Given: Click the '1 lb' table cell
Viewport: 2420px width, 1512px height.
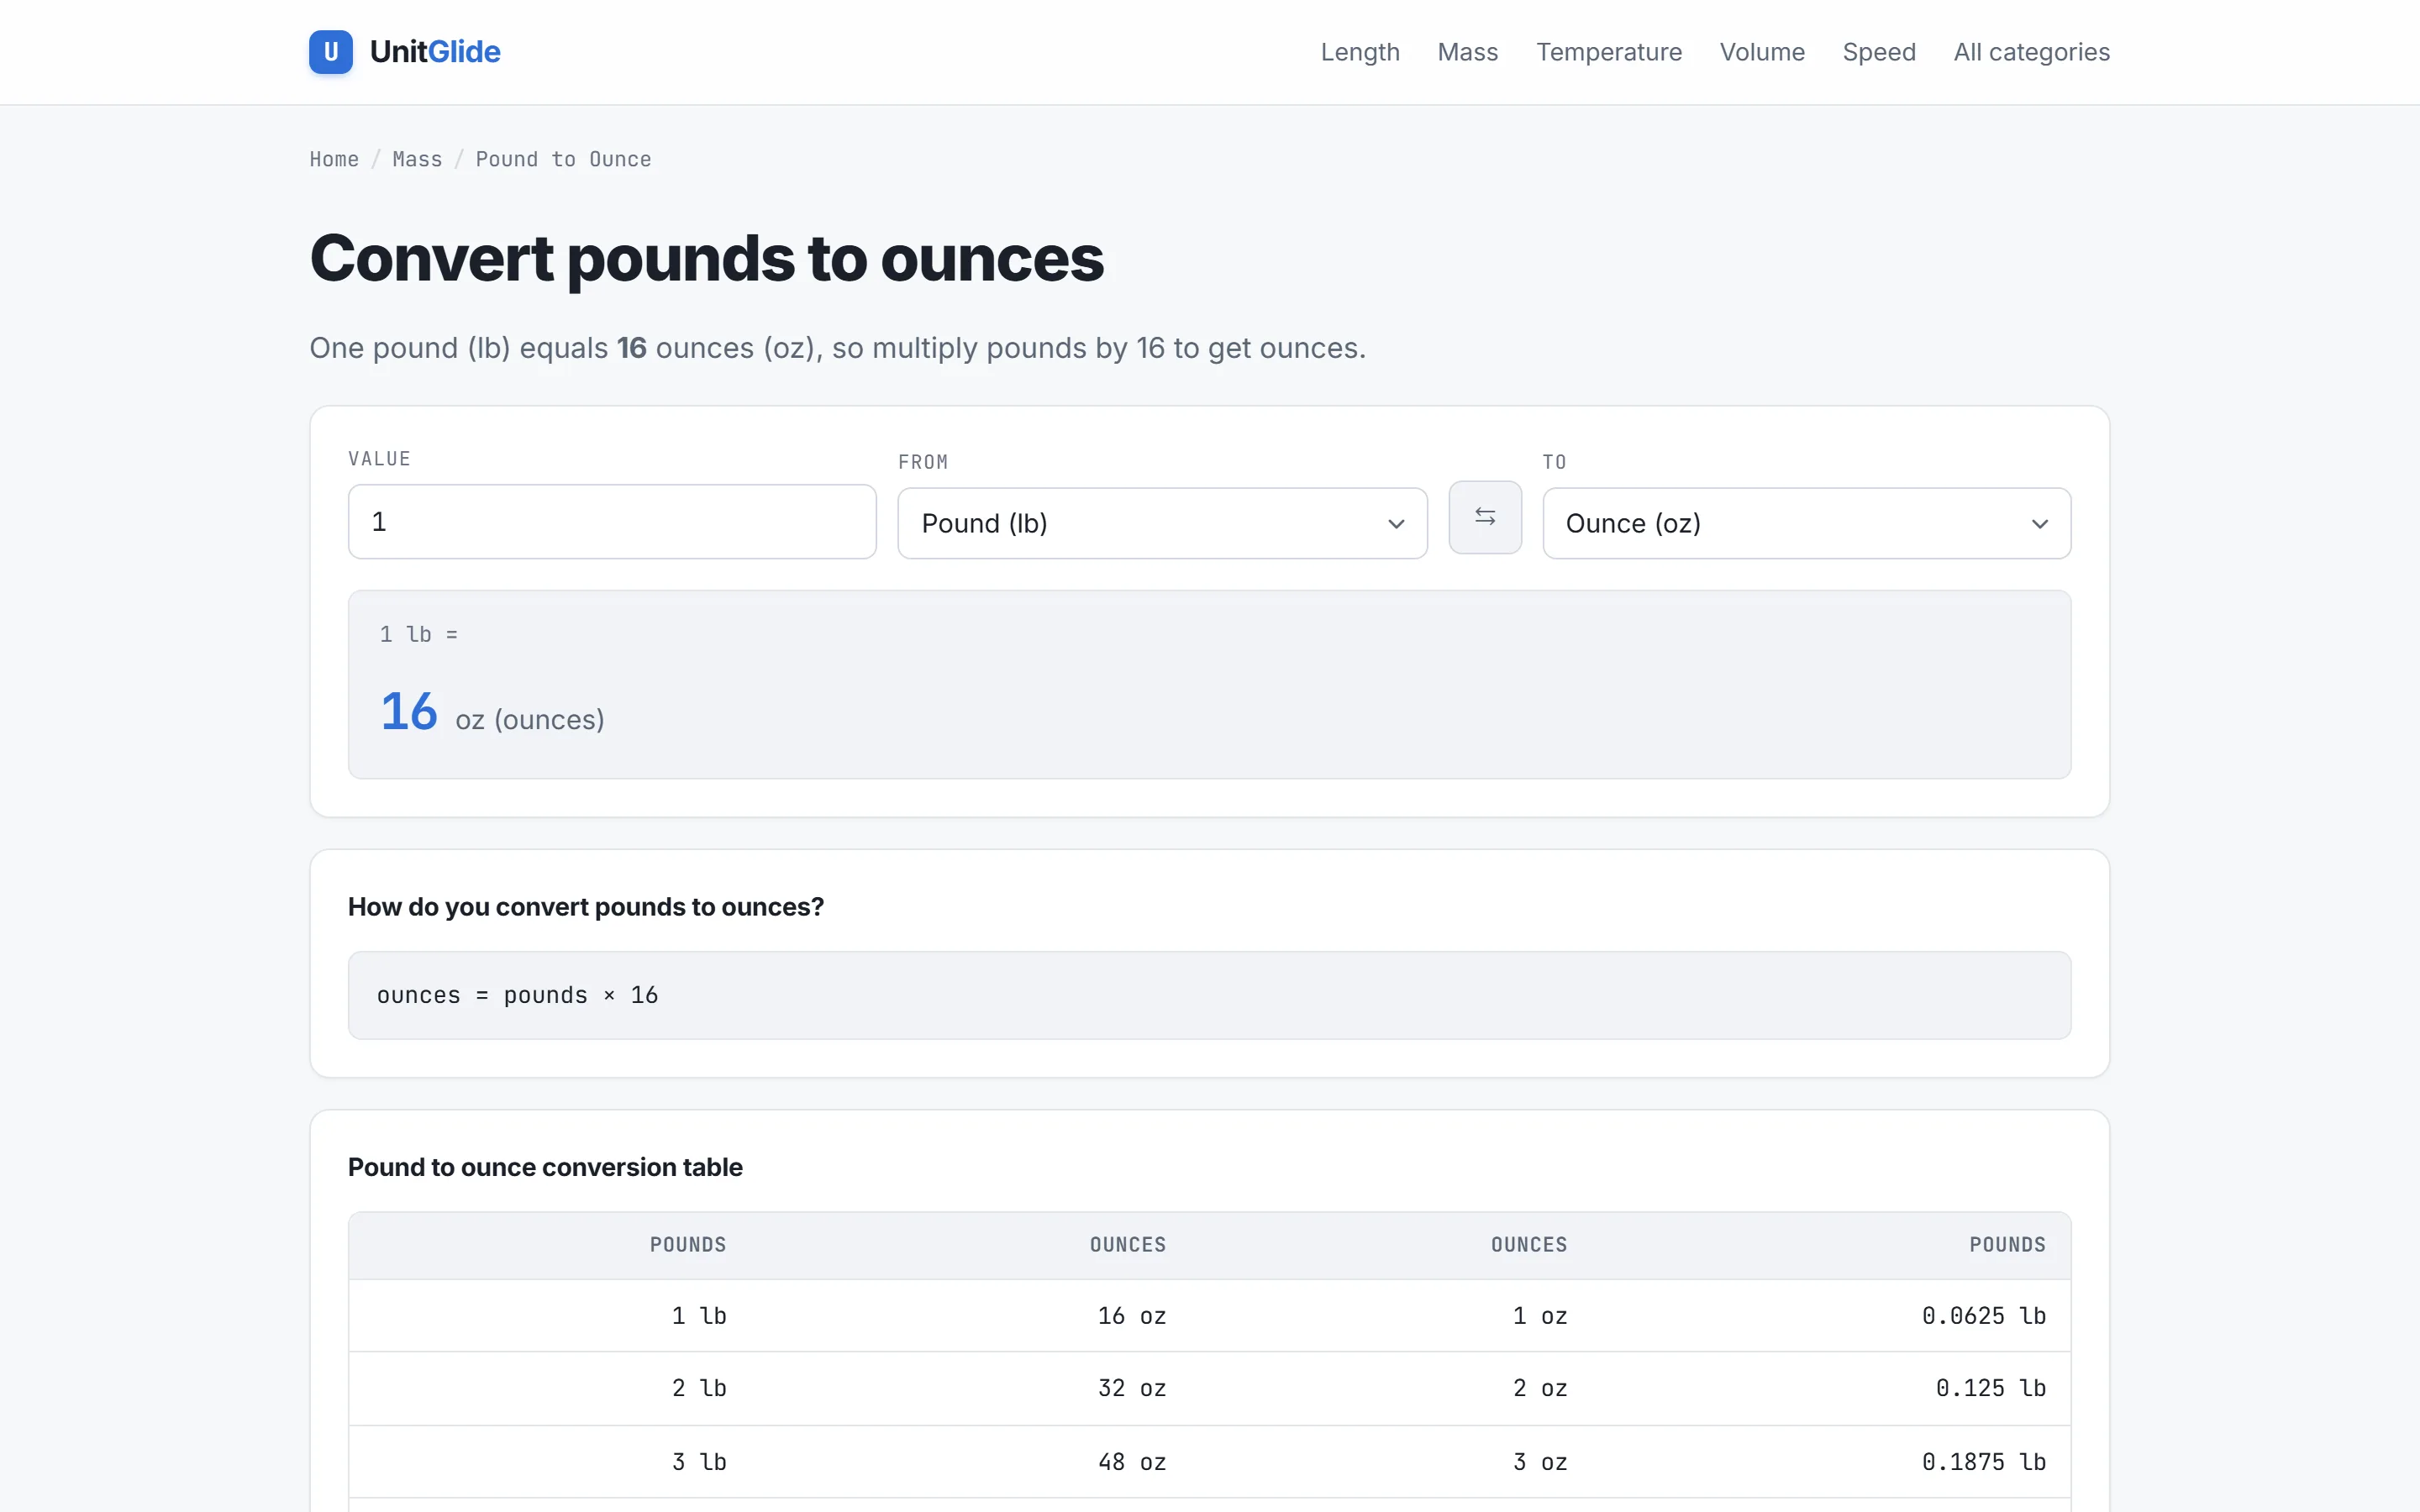Looking at the screenshot, I should 699,1316.
